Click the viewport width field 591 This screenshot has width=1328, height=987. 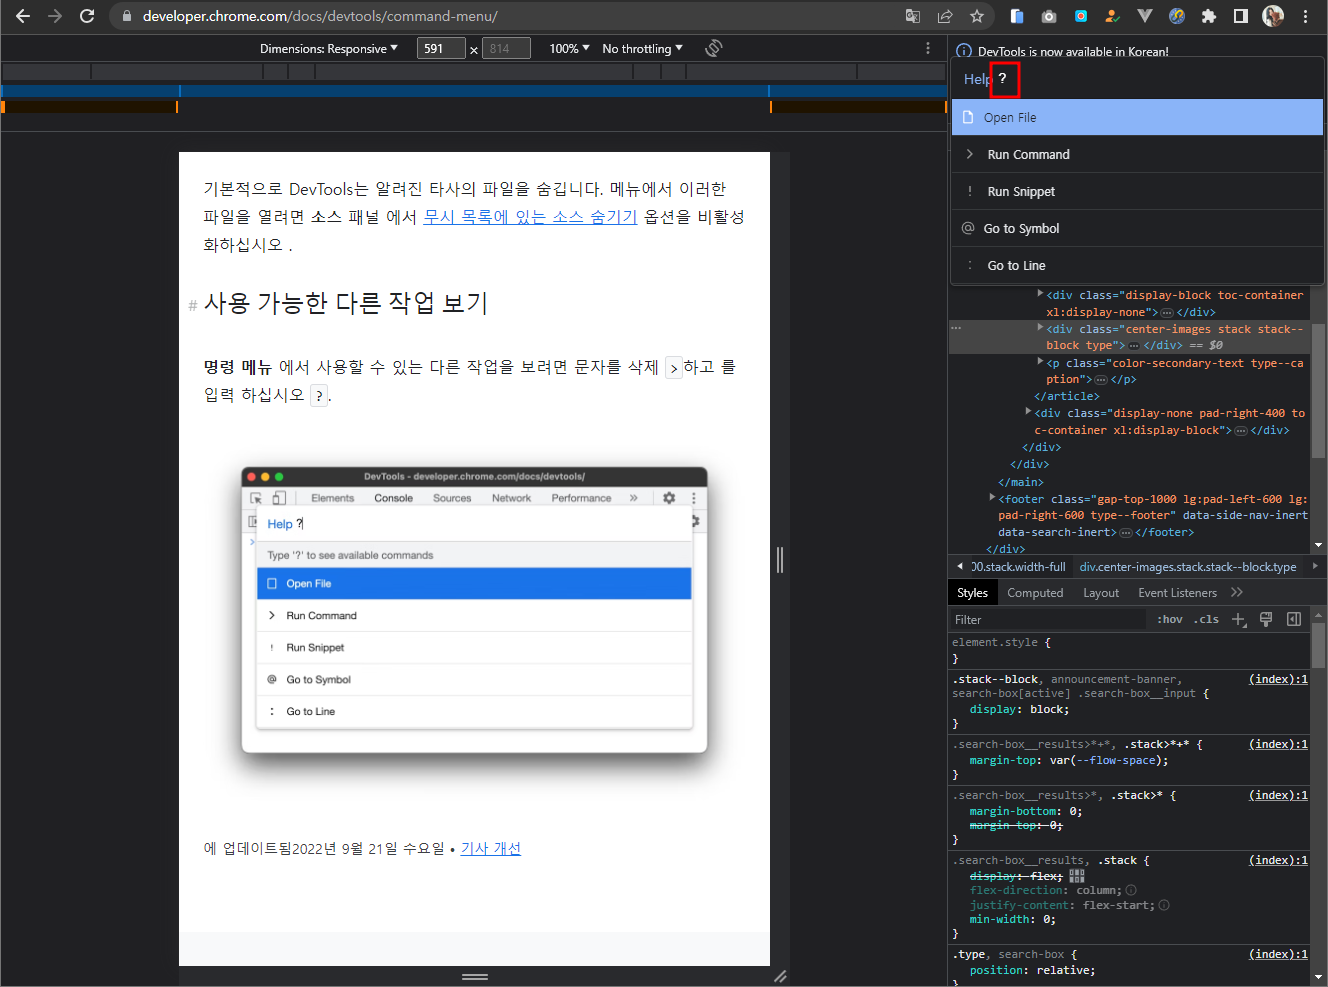point(441,48)
